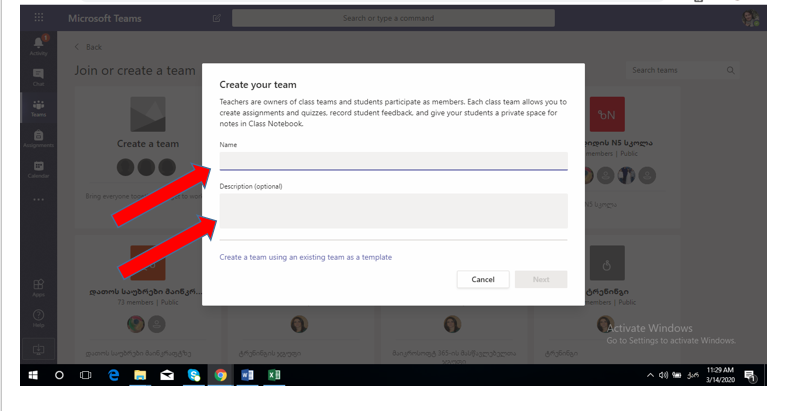Open the profile avatar menu

click(750, 18)
